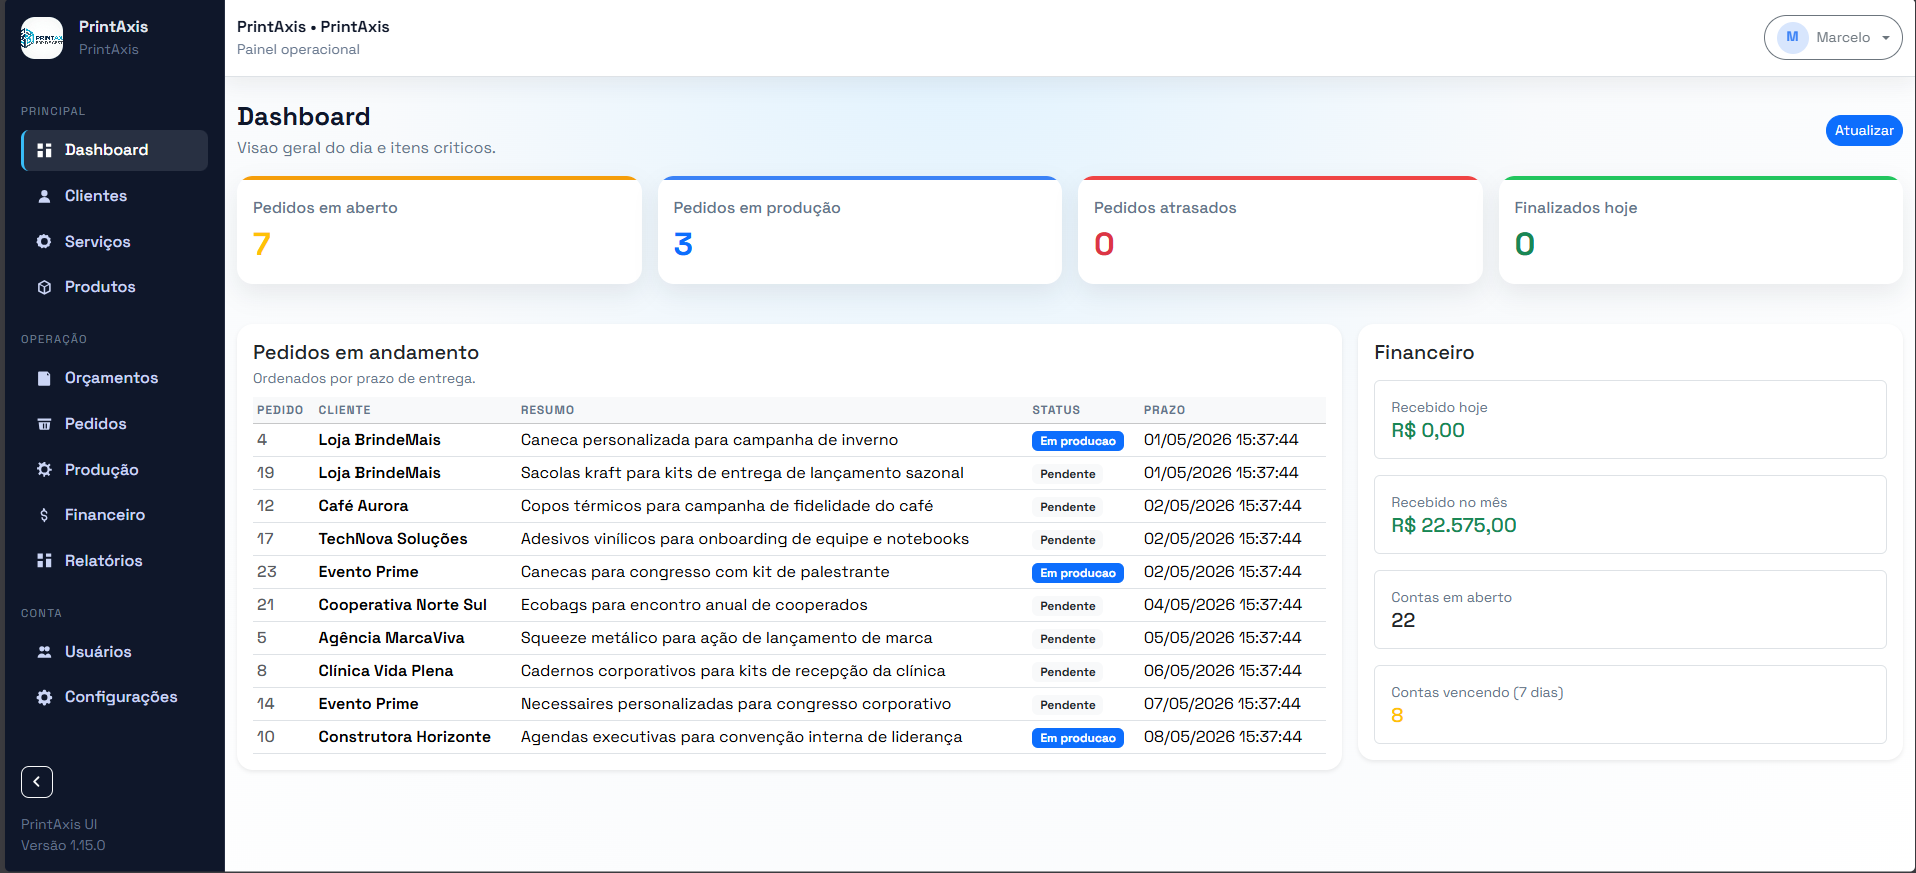Image resolution: width=1916 pixels, height=873 pixels.
Task: Click the deadline 04/05/2026 15:37:44
Action: coord(1223,605)
